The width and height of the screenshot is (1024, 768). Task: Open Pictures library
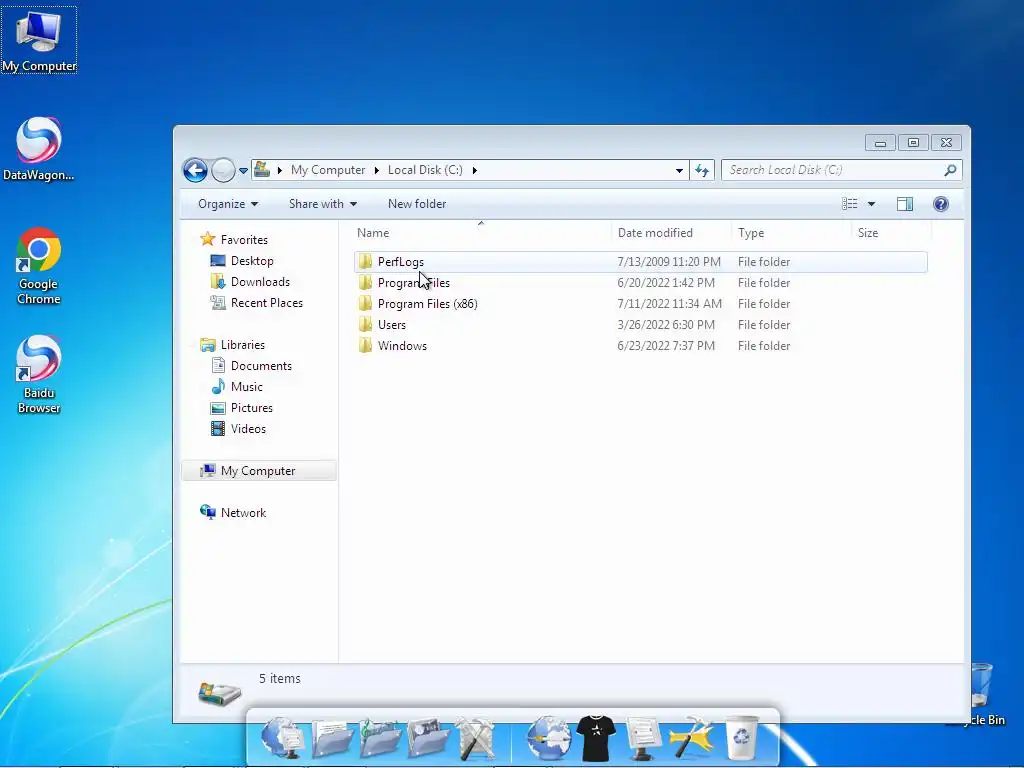pos(251,408)
